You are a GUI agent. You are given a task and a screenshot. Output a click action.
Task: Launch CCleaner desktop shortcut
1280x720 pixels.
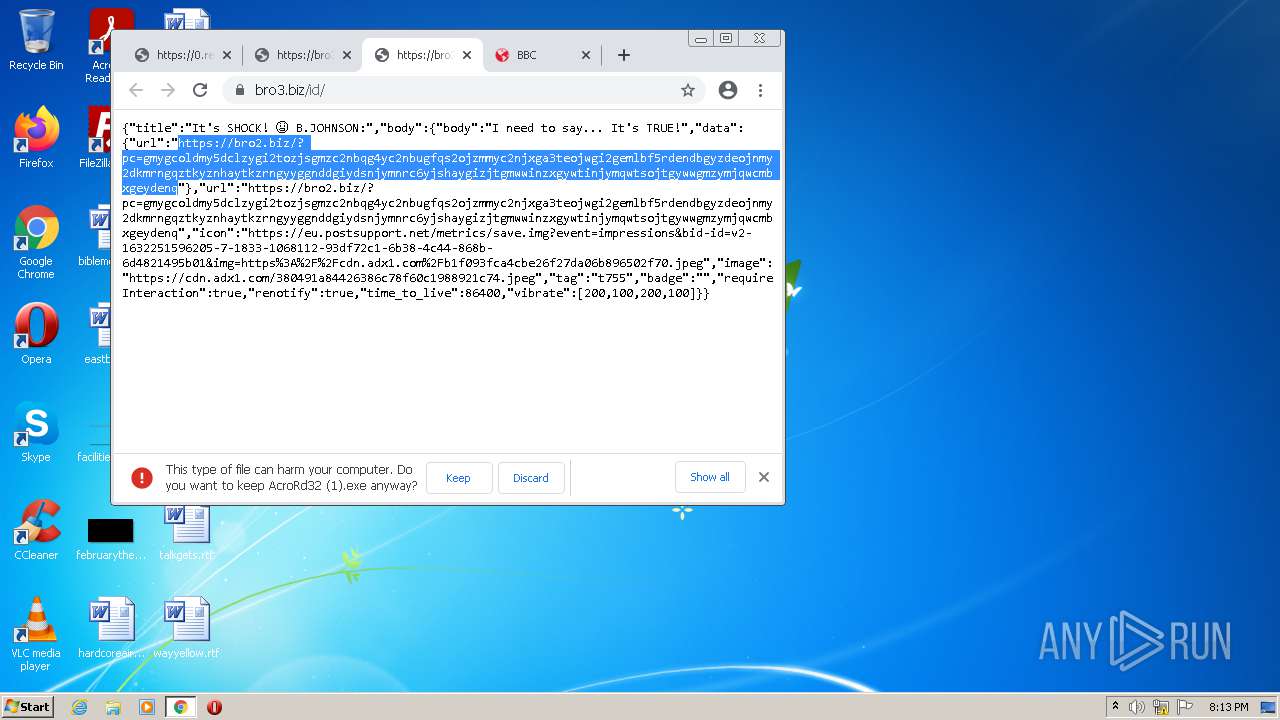36,530
